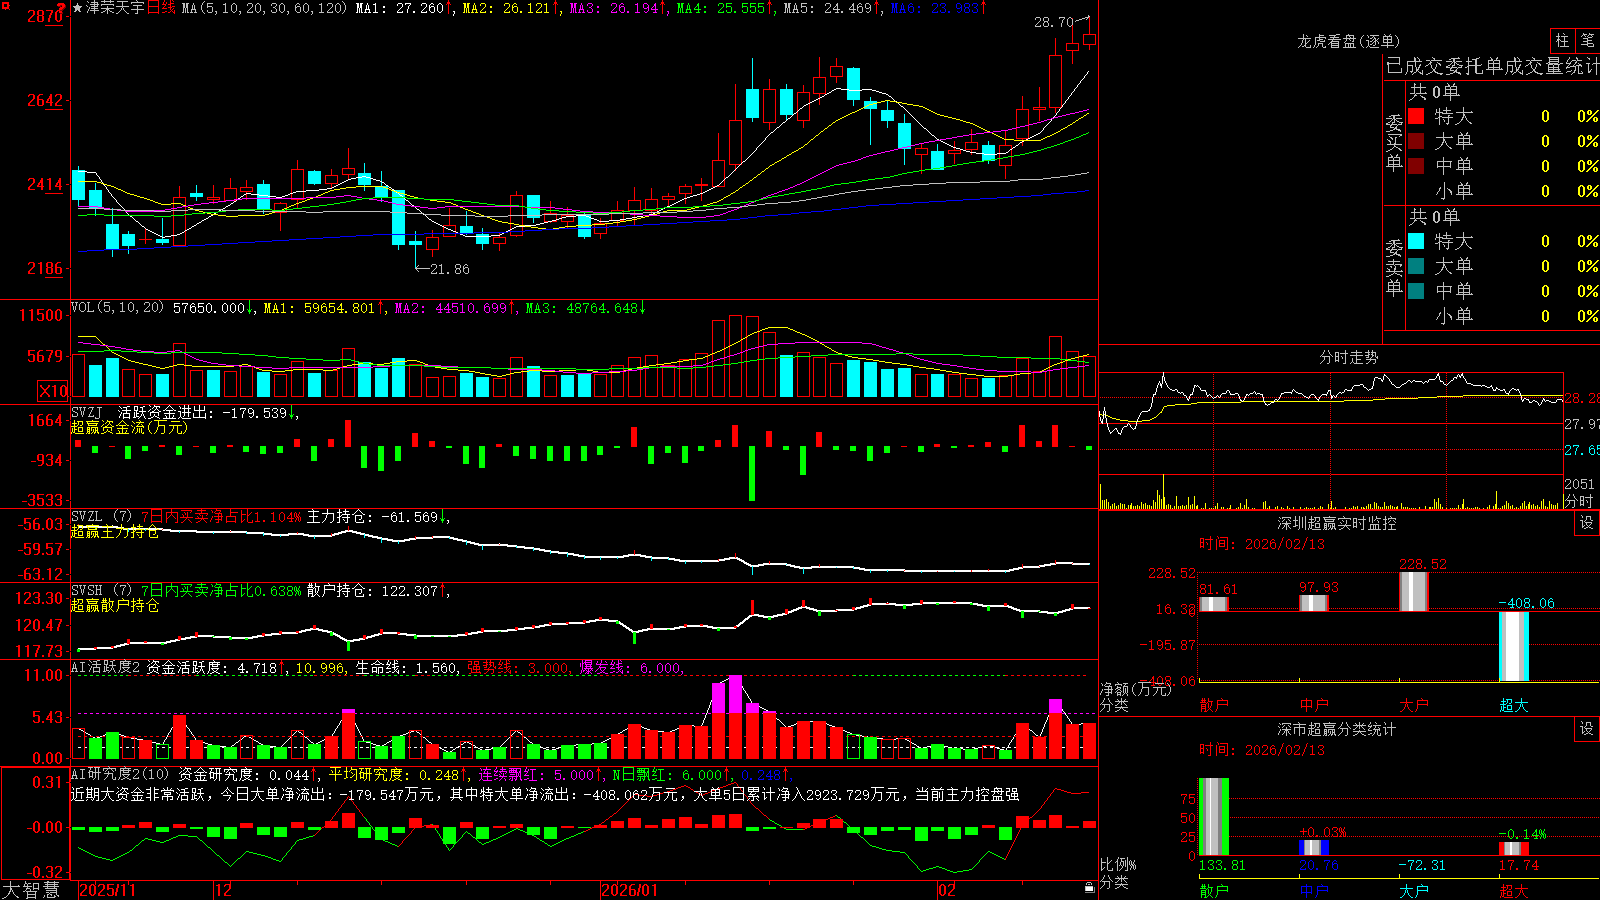Click the teal 中单 sell-order swatch
1600x900 pixels.
point(1416,291)
